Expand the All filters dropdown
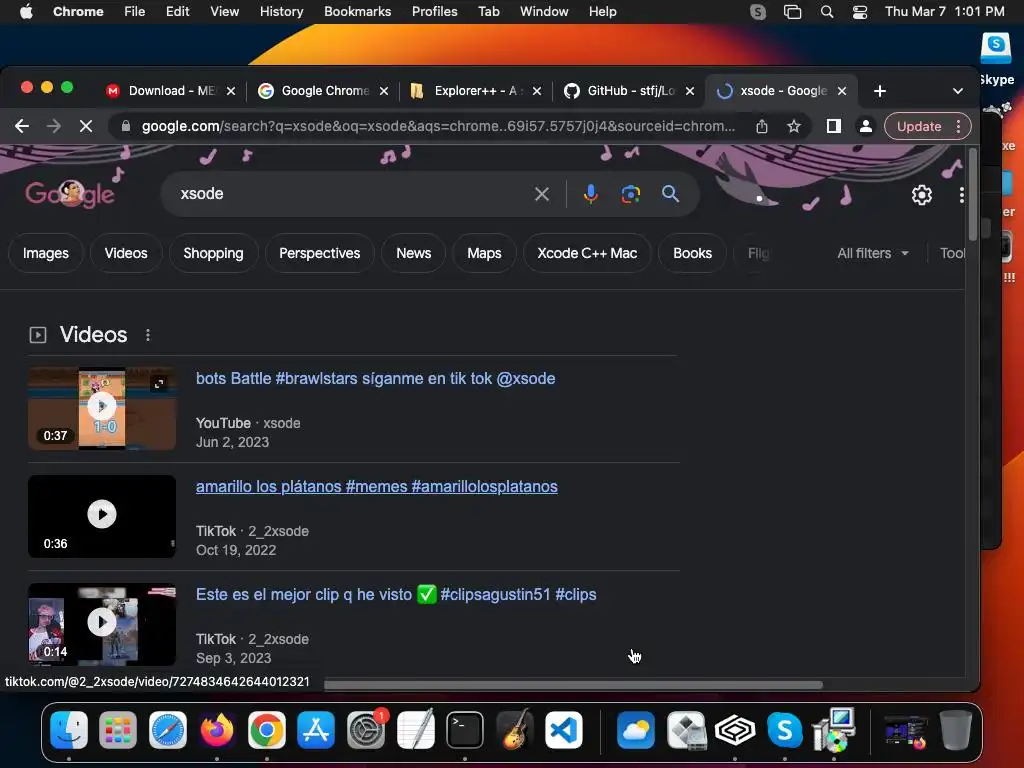The width and height of the screenshot is (1024, 768). [872, 253]
